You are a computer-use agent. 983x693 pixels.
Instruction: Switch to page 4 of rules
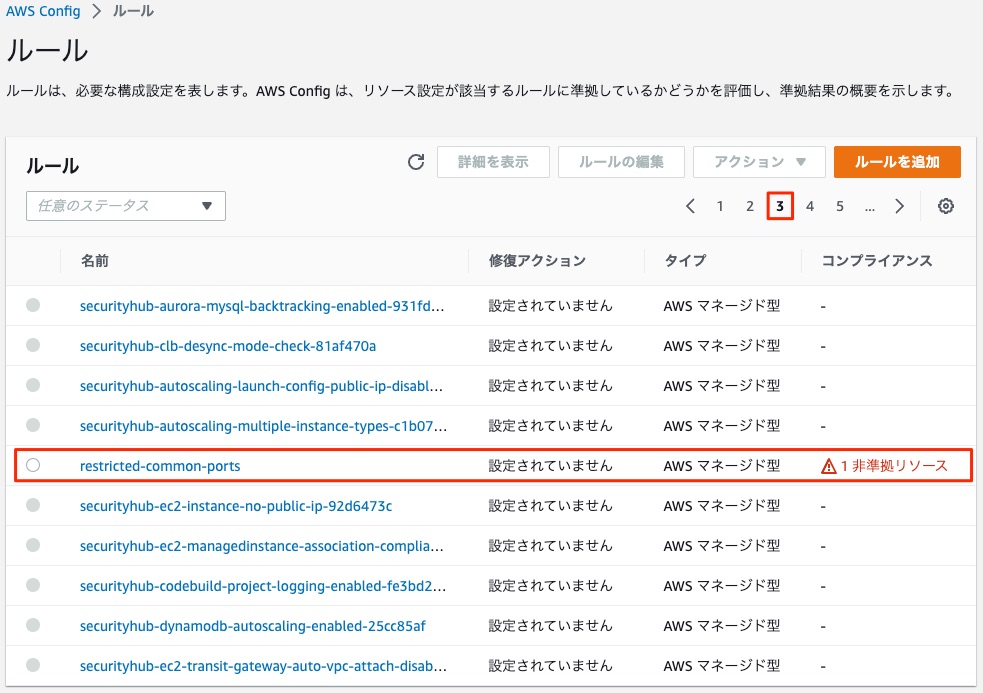810,206
